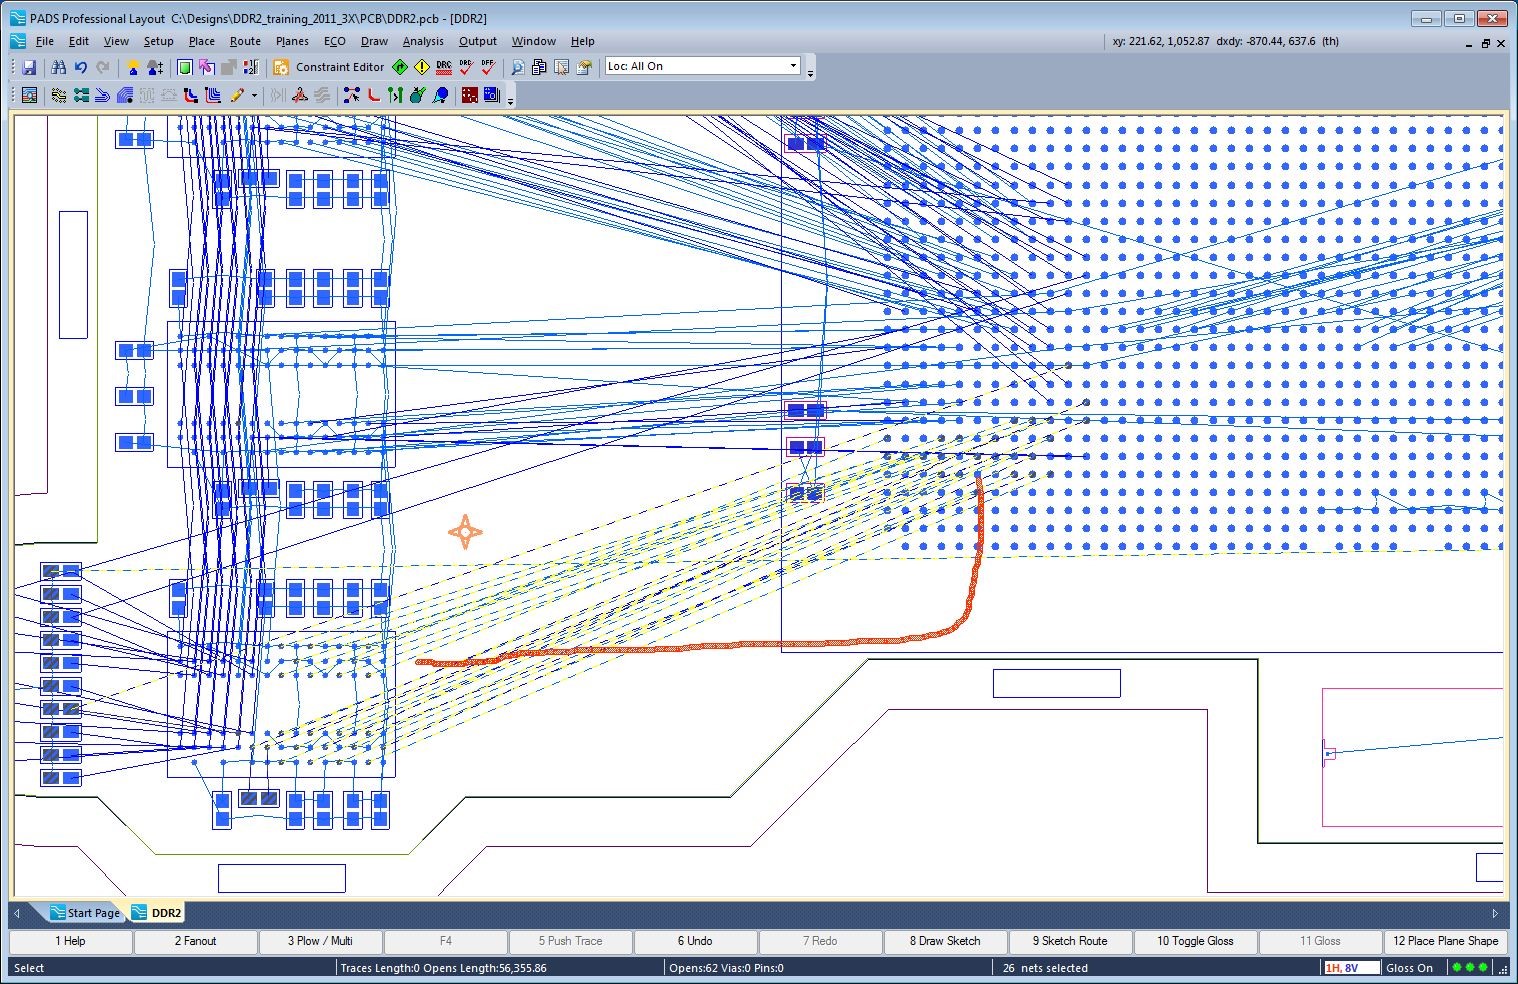Select the sketch pencil tool icon

237,95
